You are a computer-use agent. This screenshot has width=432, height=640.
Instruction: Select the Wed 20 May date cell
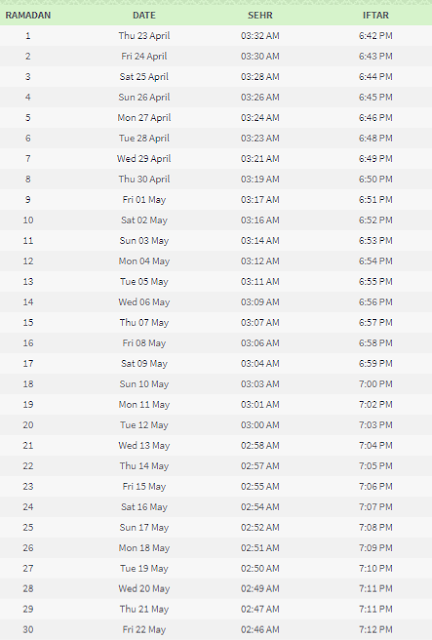click(144, 589)
